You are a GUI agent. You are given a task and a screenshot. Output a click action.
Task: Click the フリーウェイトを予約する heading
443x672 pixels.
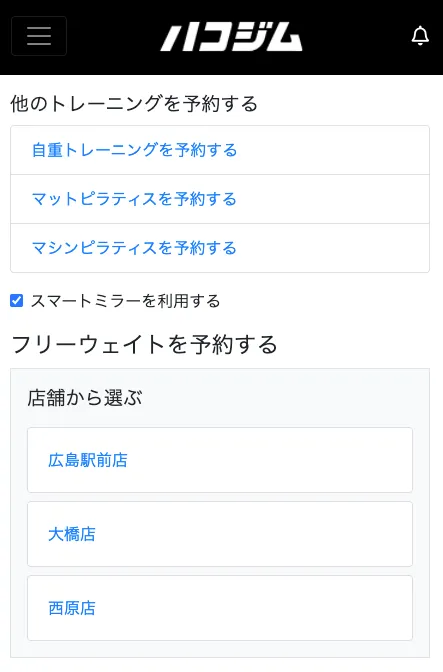click(x=144, y=345)
